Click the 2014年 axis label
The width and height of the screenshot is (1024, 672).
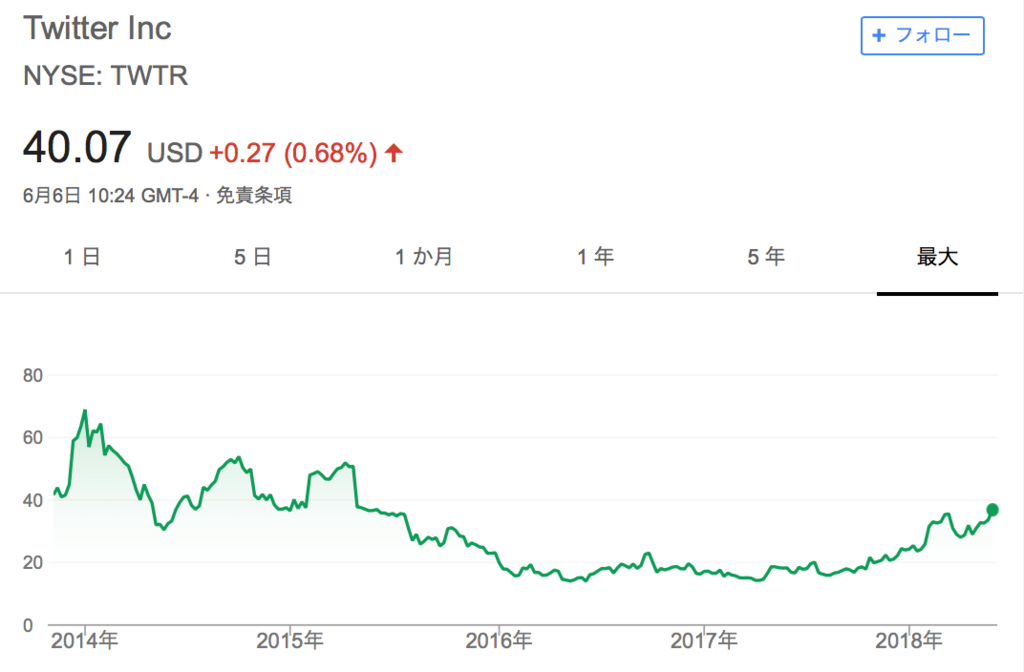point(84,641)
